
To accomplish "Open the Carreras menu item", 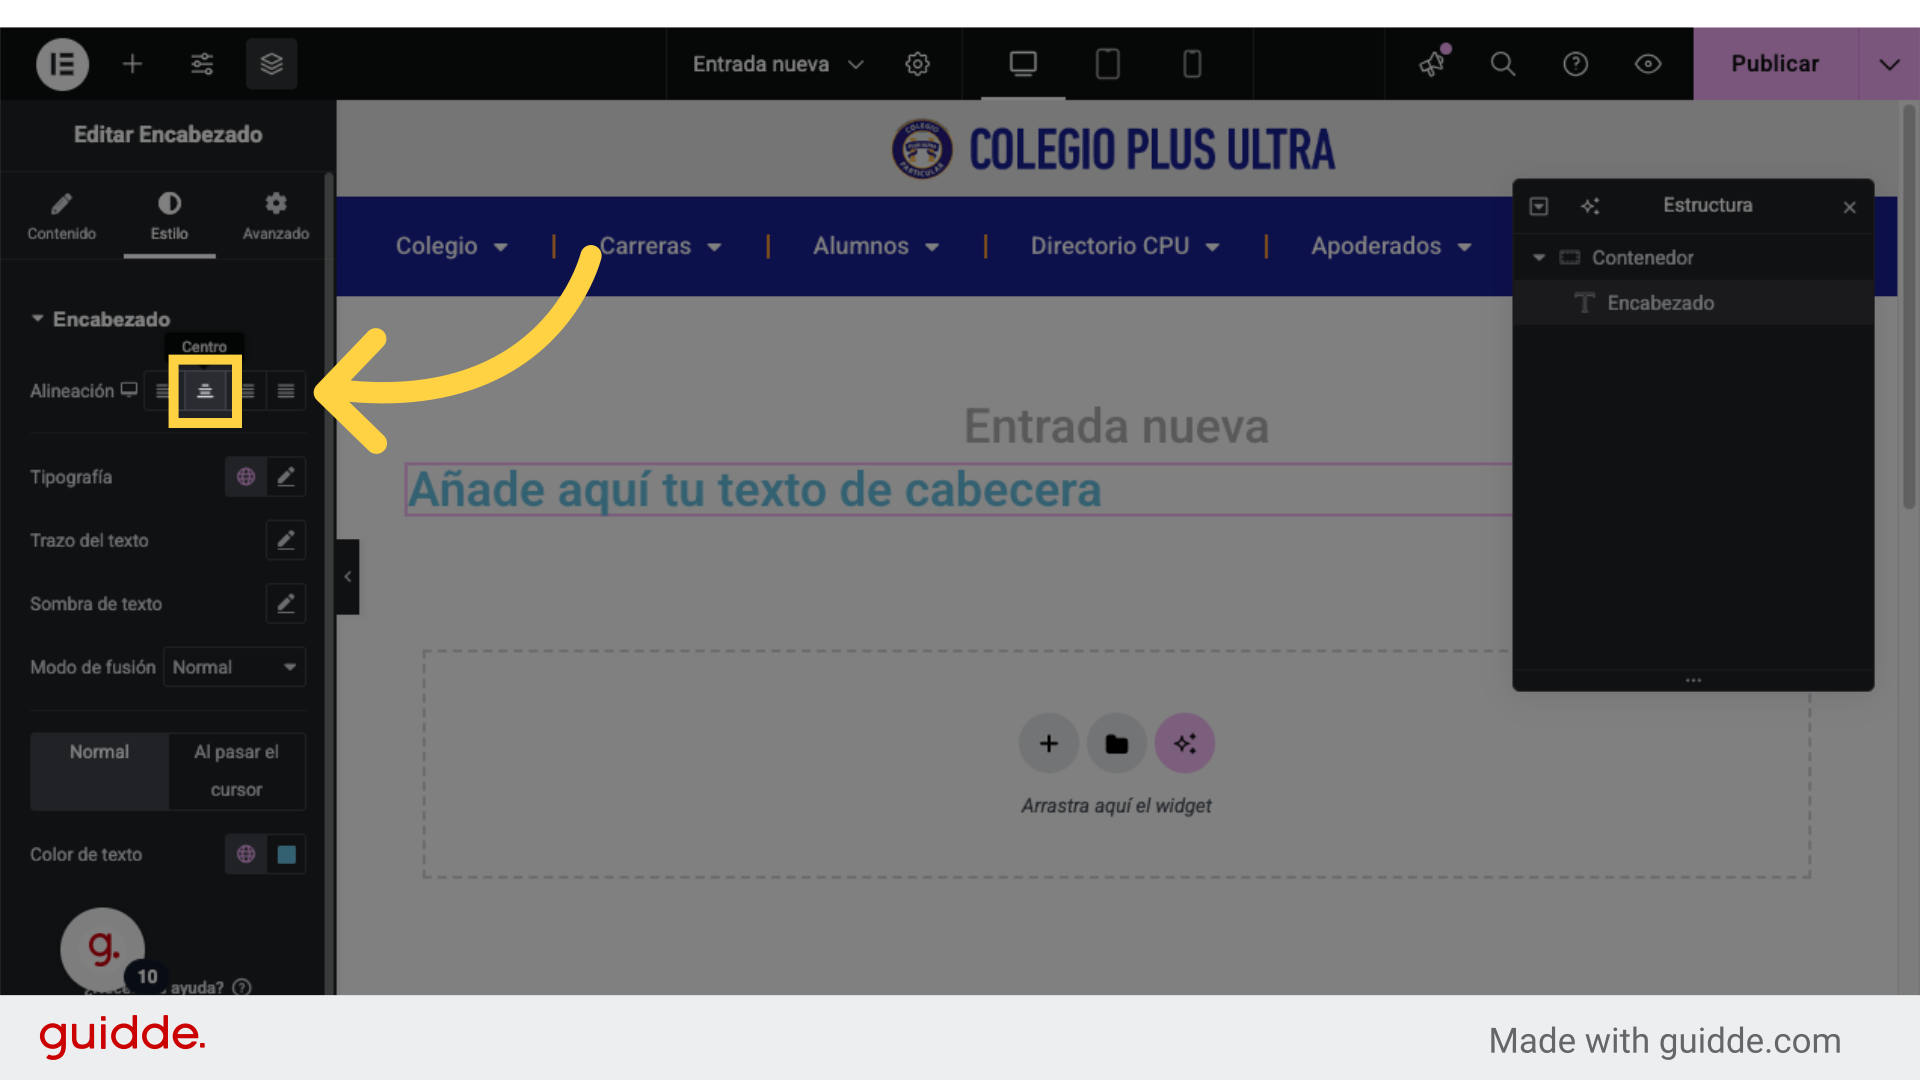I will [x=645, y=246].
